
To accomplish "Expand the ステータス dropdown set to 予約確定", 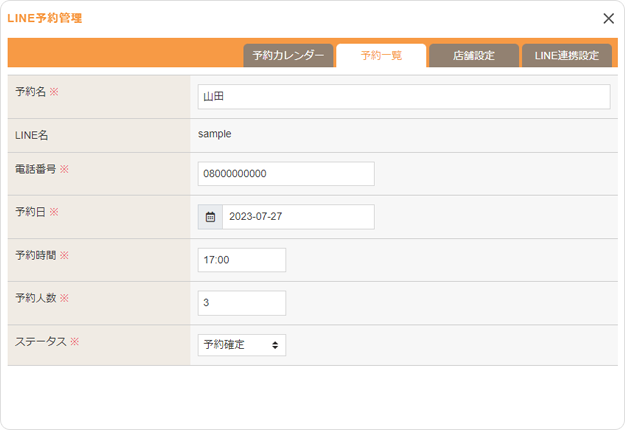I will point(242,345).
